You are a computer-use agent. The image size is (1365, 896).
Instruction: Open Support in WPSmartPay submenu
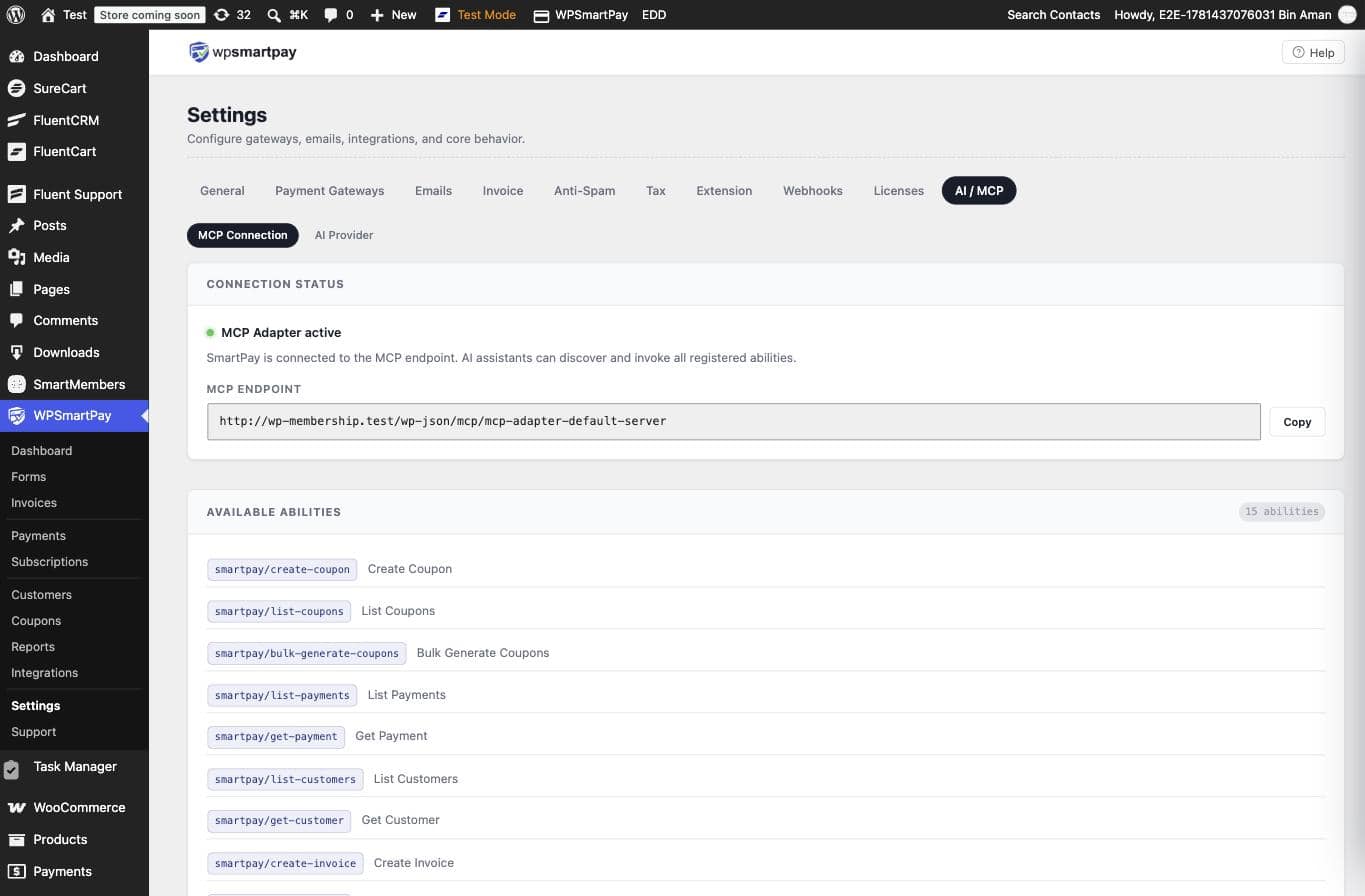33,732
